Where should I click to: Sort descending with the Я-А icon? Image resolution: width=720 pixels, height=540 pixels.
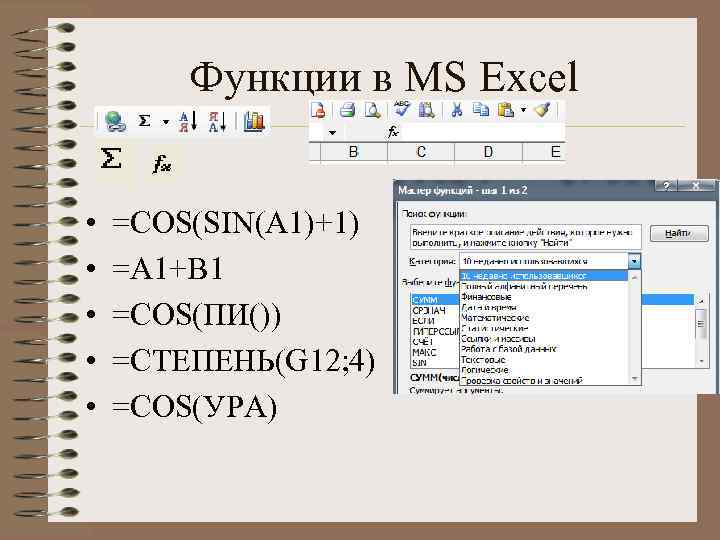pos(218,122)
